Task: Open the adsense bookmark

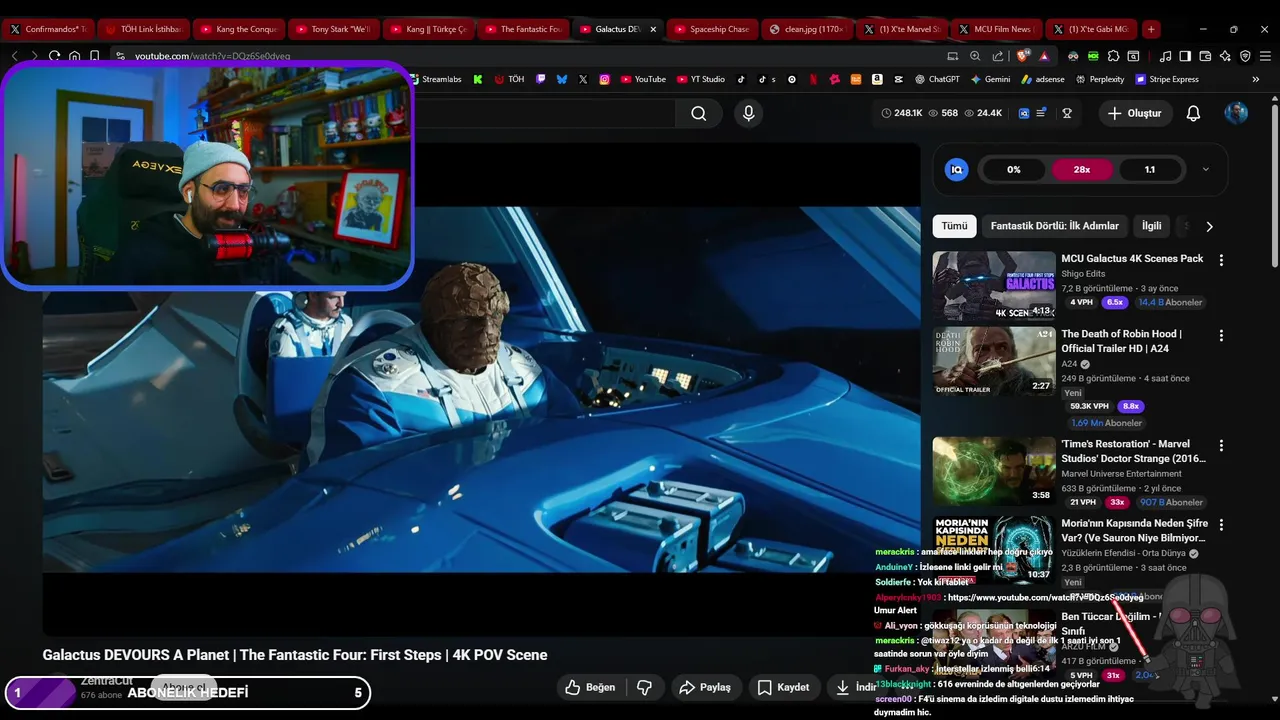Action: click(x=1043, y=79)
